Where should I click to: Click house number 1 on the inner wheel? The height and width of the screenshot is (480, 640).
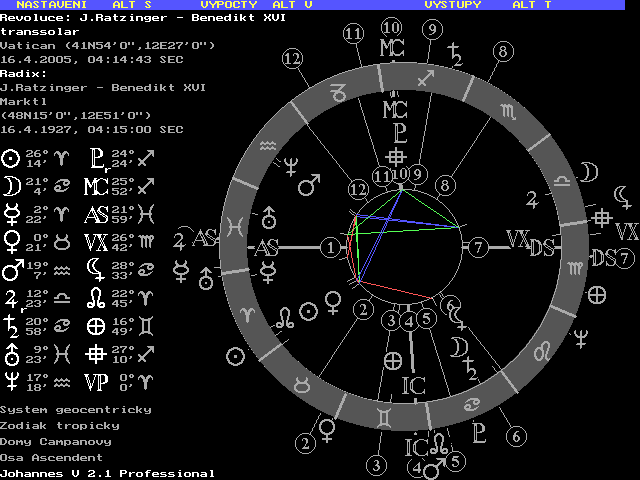pos(332,246)
